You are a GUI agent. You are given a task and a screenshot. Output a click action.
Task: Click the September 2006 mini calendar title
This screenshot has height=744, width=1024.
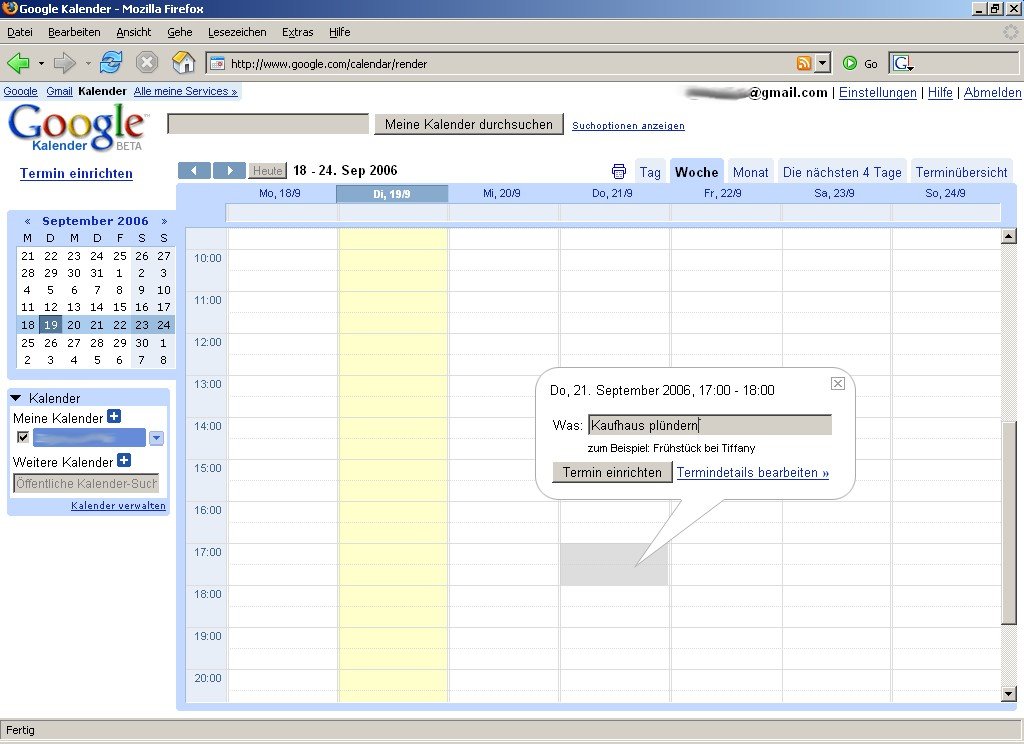[x=95, y=221]
